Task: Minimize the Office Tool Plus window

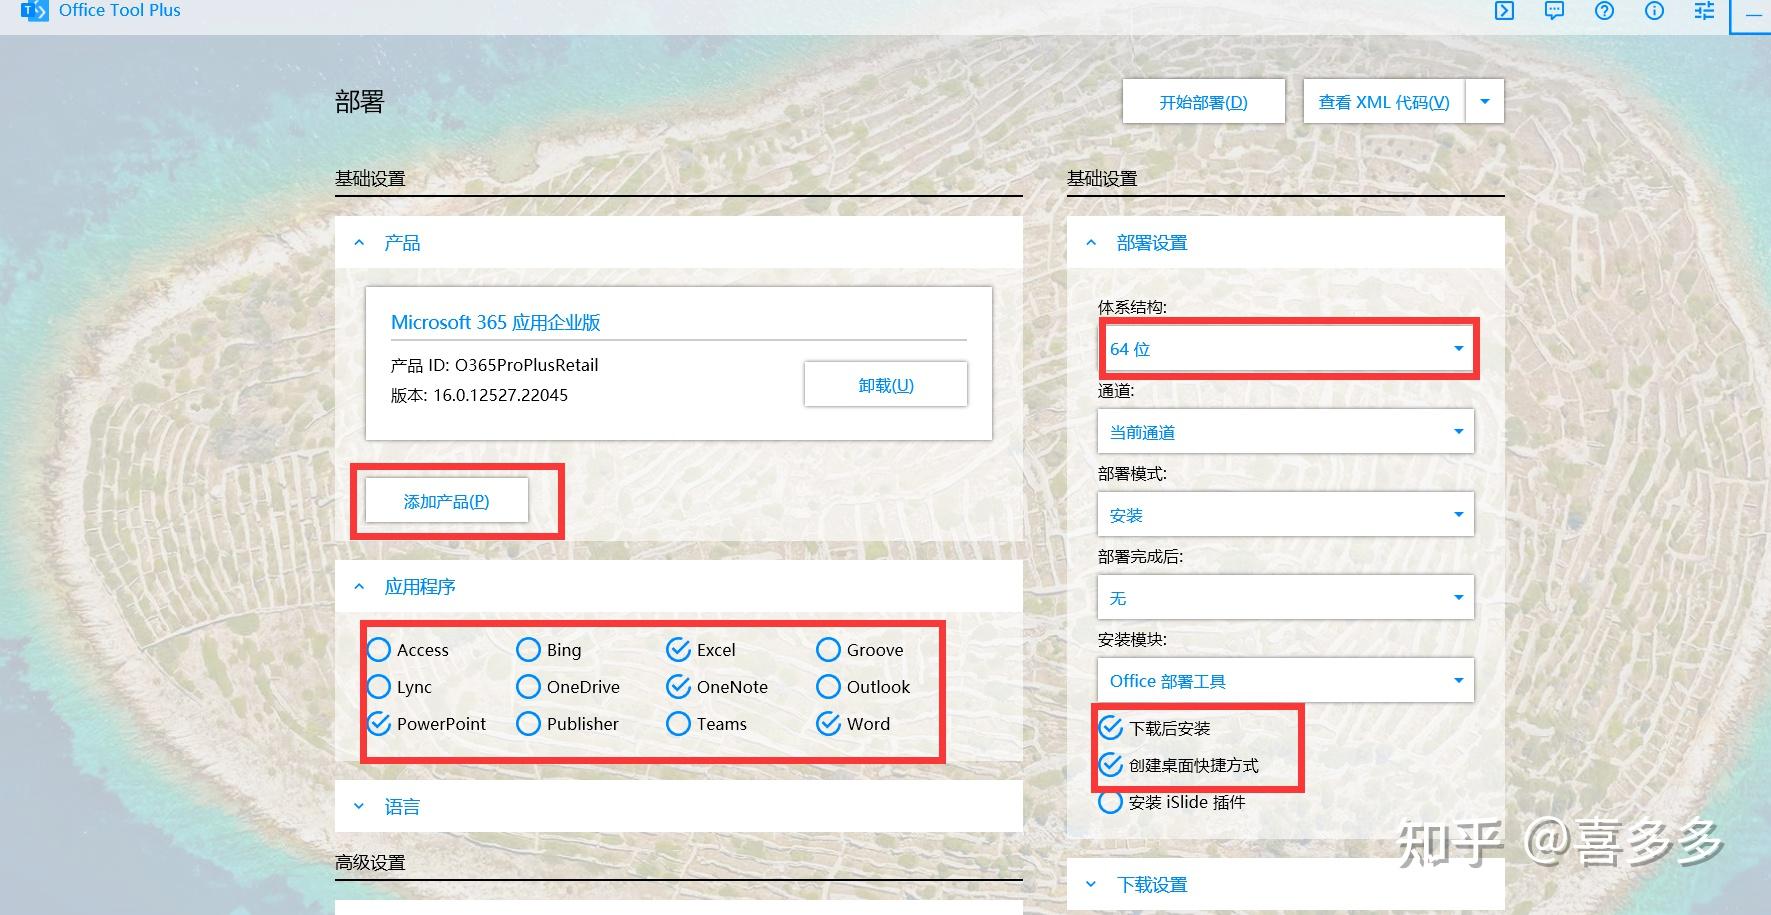Action: [x=1753, y=14]
